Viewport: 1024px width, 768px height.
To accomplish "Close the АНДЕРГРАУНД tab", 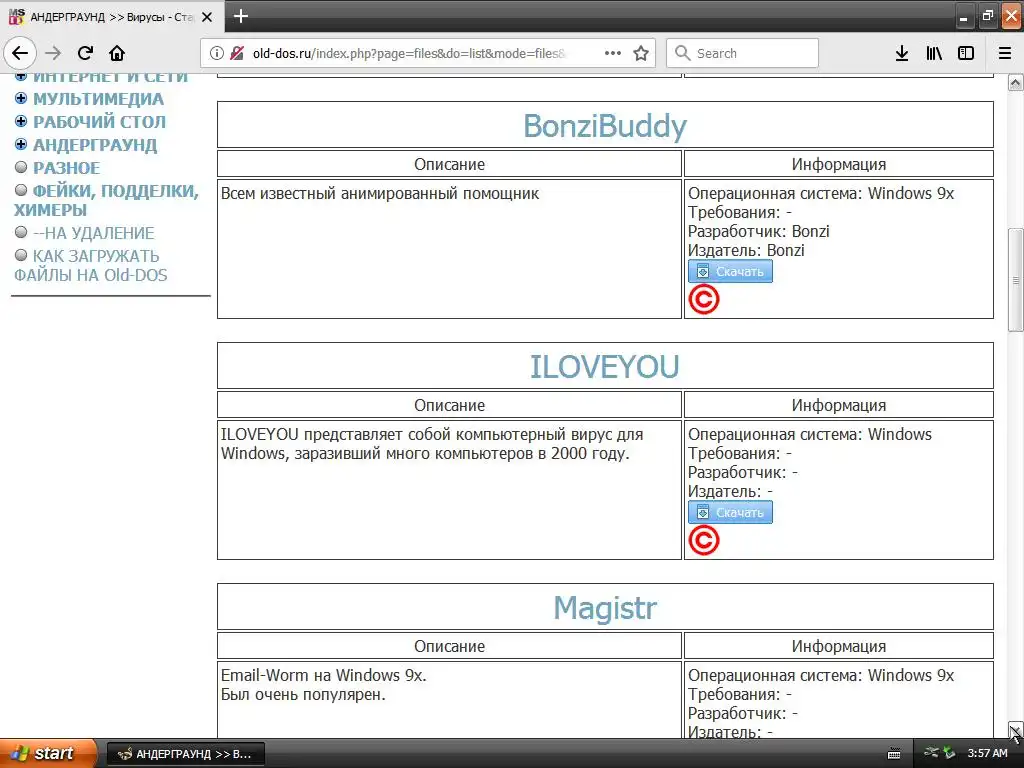I will (x=207, y=17).
